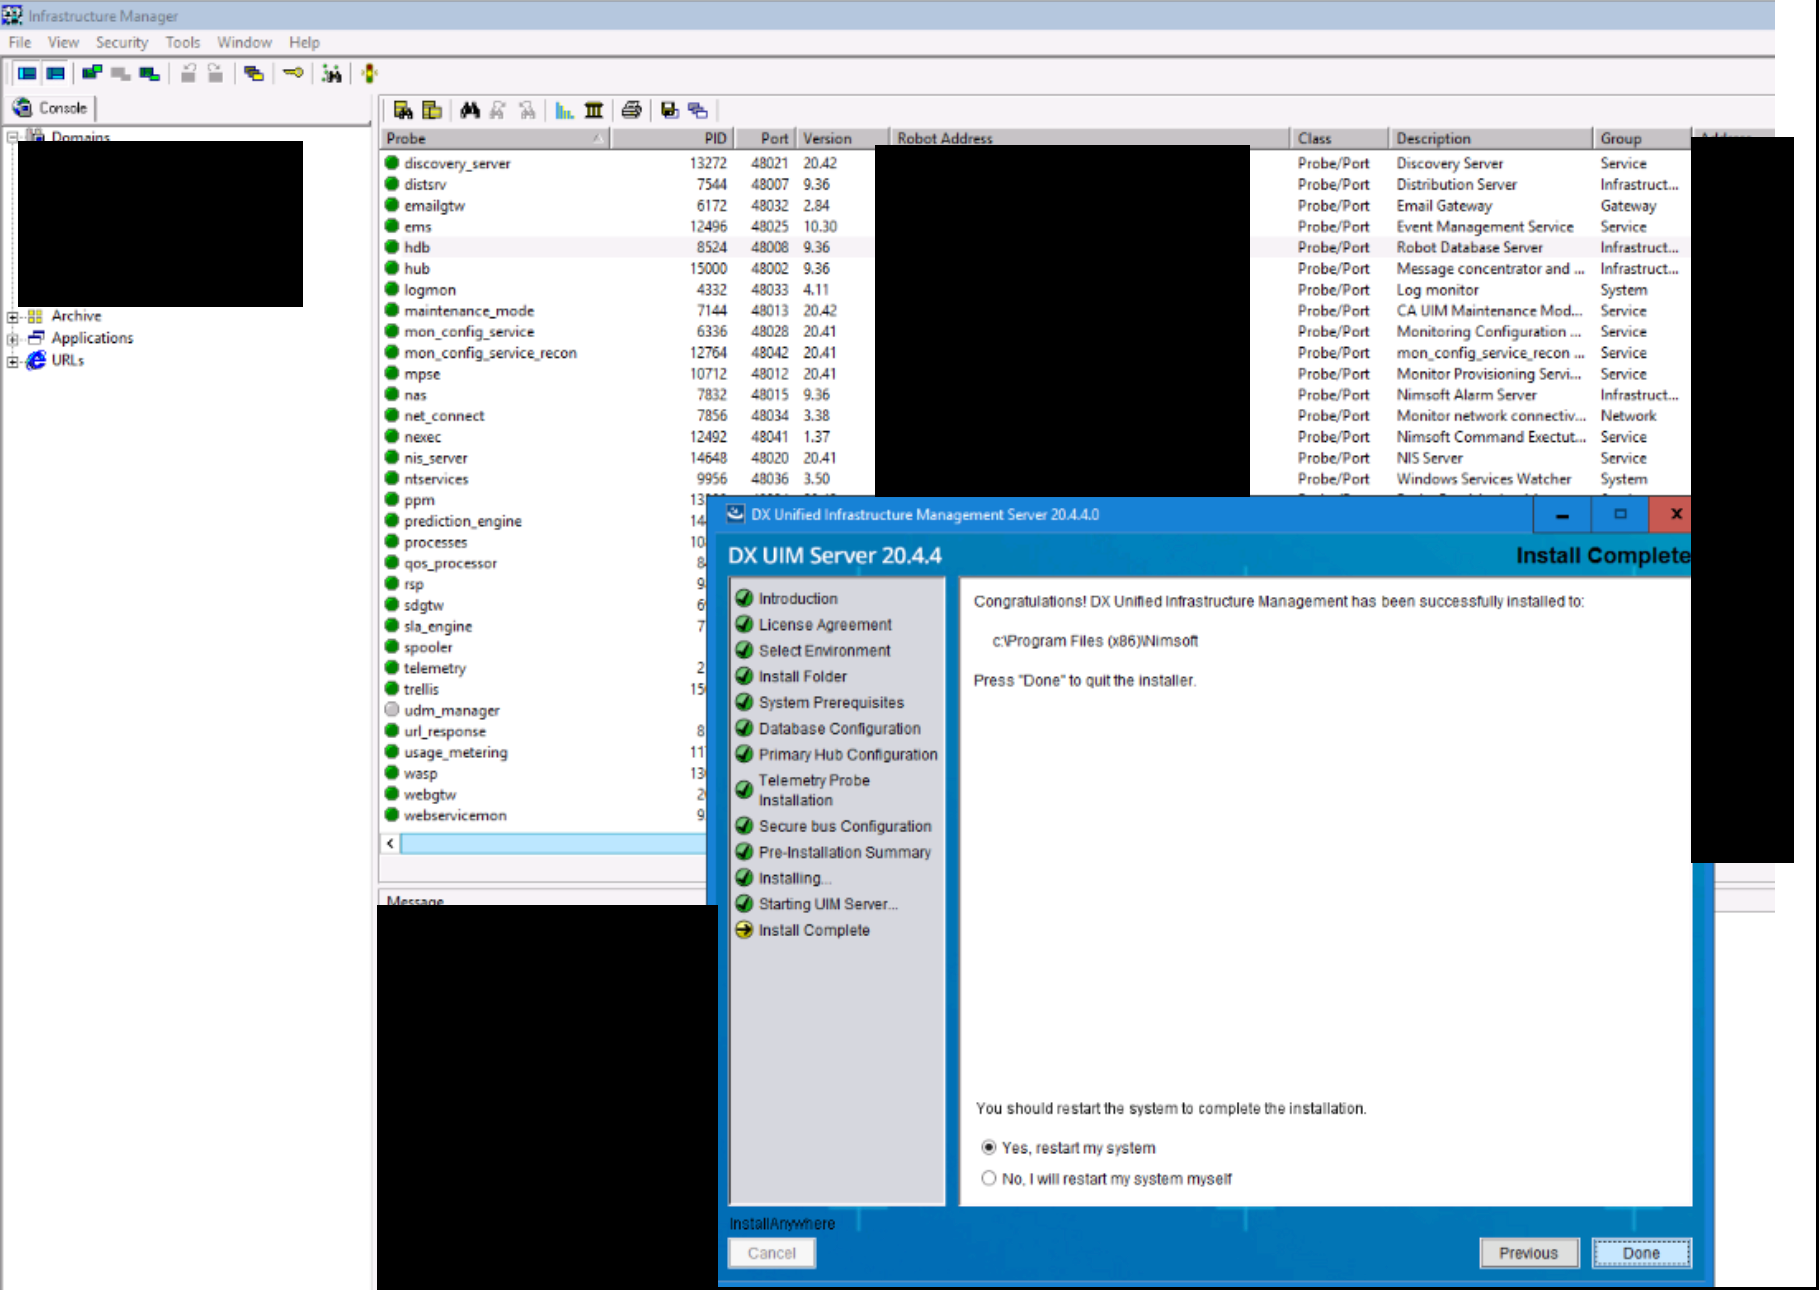Click the pane layout icon with bottom cyan bar
Viewport: 1819px width, 1290px height.
pyautogui.click(x=56, y=73)
